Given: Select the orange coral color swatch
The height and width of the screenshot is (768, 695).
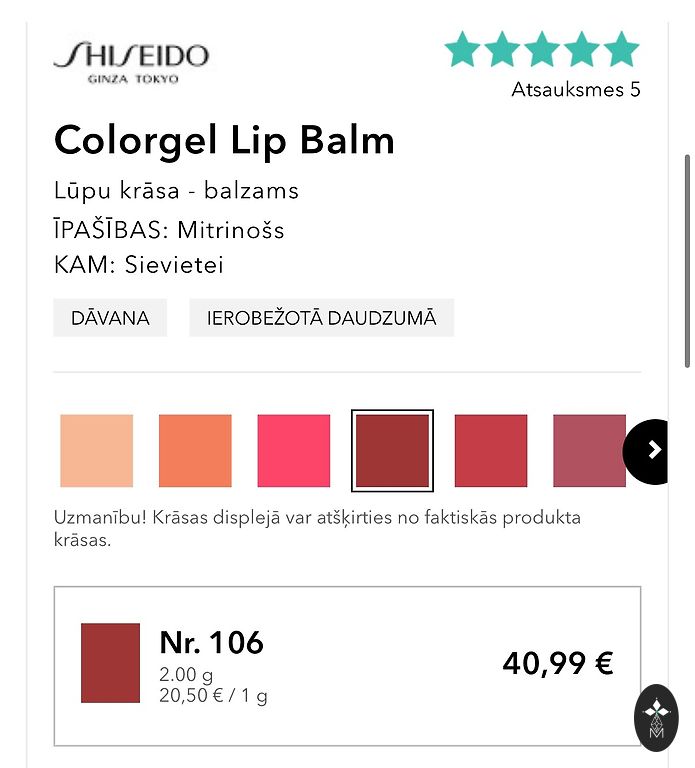Looking at the screenshot, I should click(195, 451).
